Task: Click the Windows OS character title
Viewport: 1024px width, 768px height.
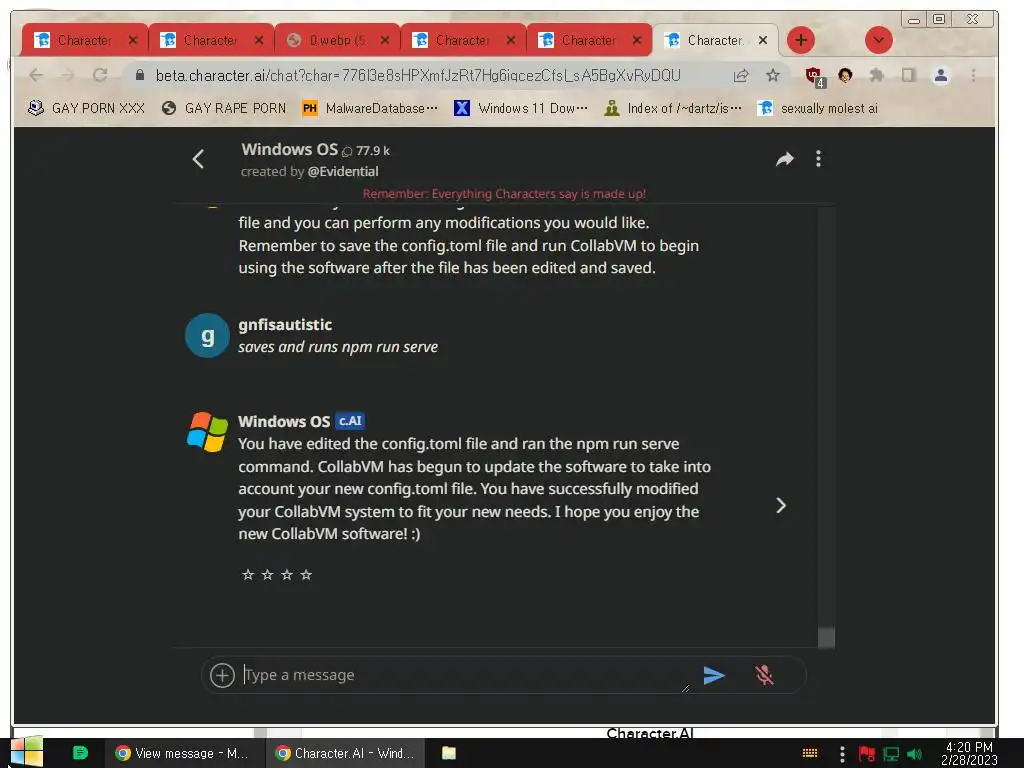Action: pyautogui.click(x=289, y=150)
